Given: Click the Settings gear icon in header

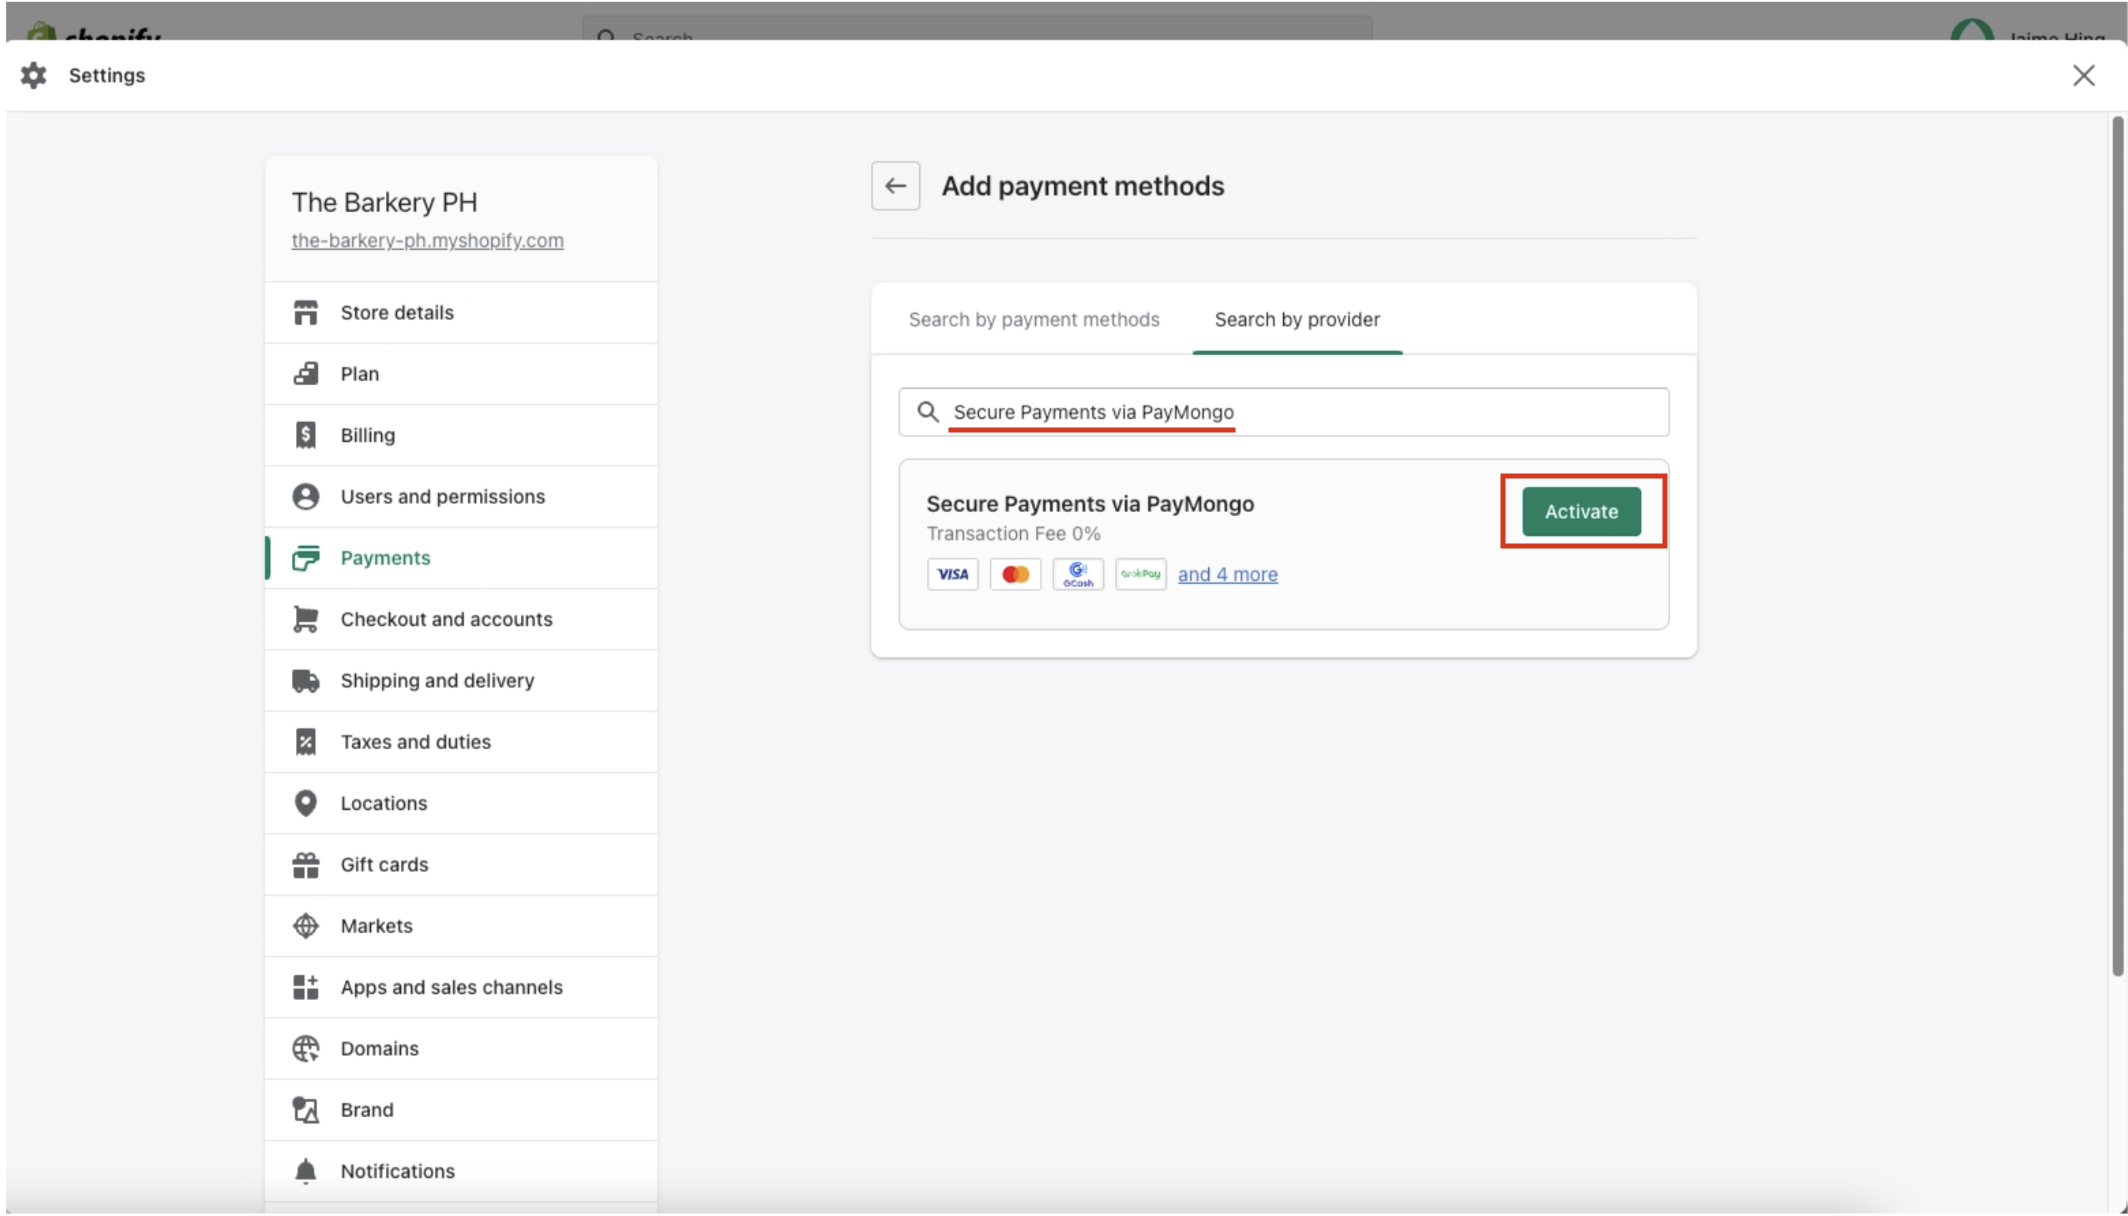Looking at the screenshot, I should tap(34, 75).
